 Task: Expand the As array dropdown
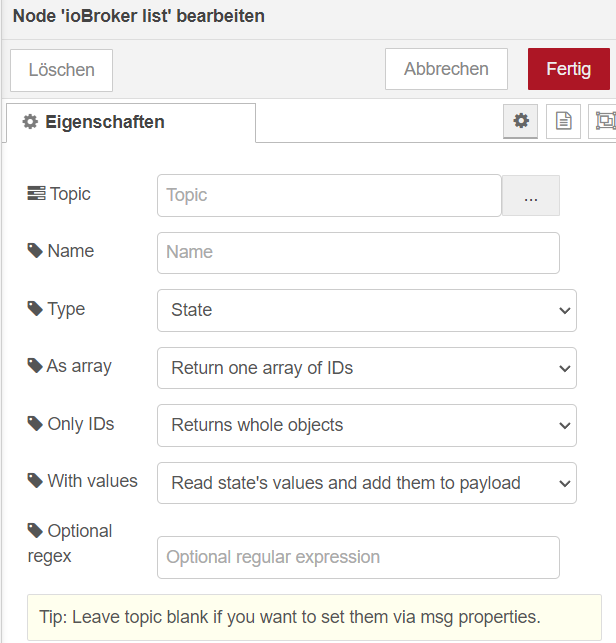367,368
